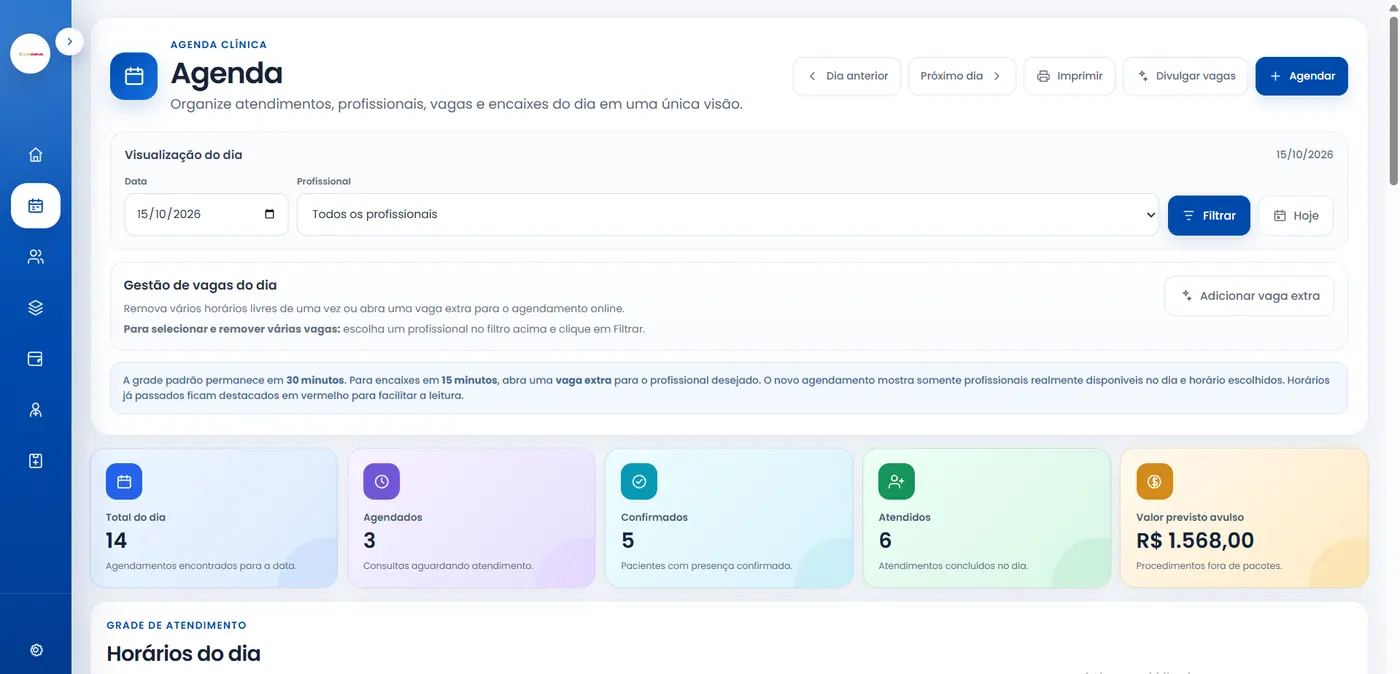Screen dimensions: 1400x674
Task: Go to Dia anterior
Action: [x=847, y=76]
